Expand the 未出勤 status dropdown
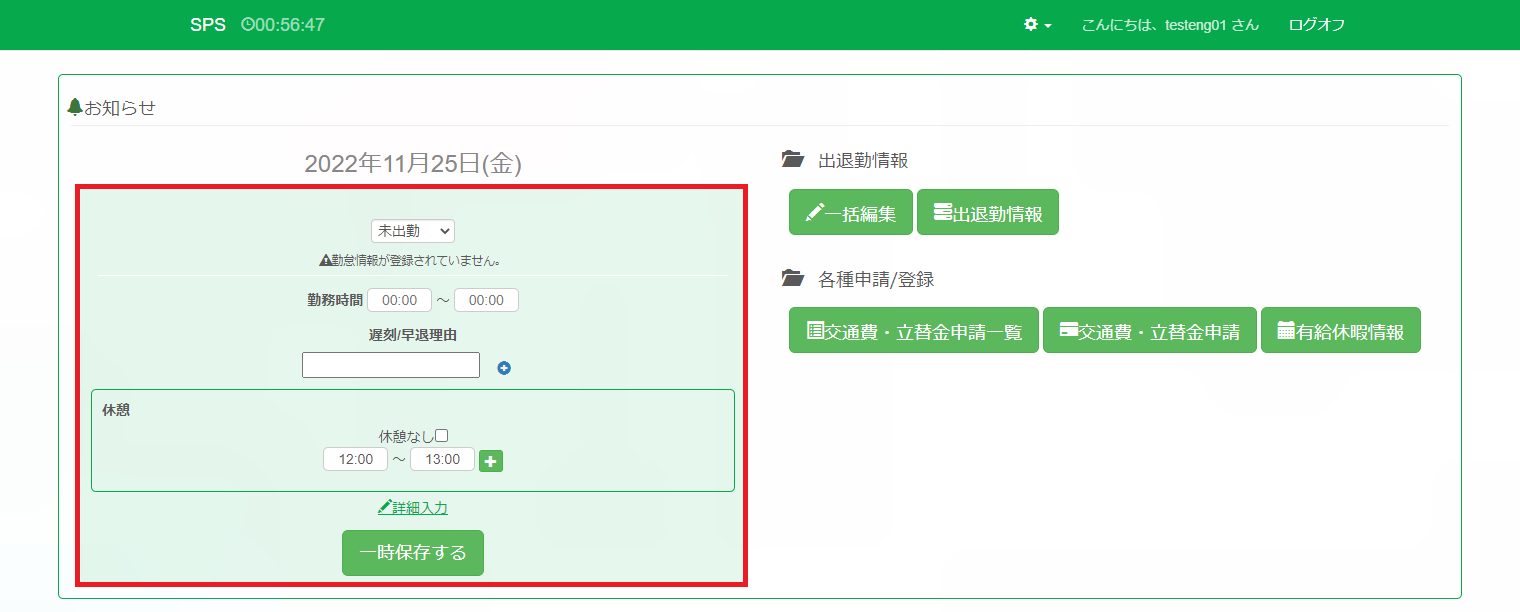The image size is (1520, 612). [412, 231]
